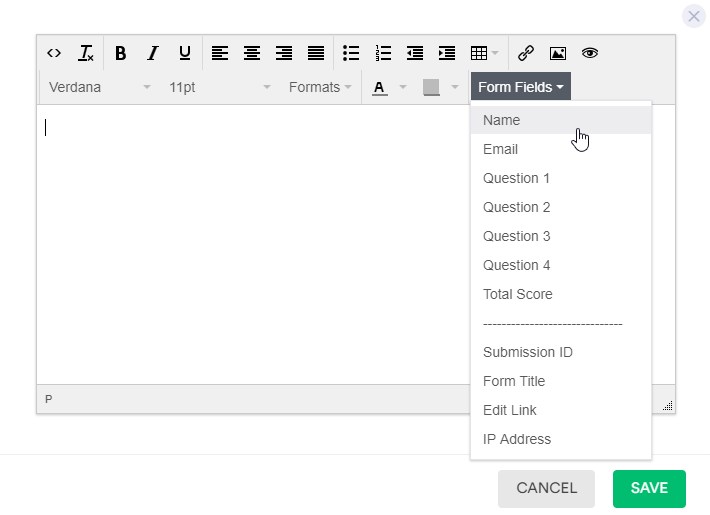Open the source code view icon
Screen dimensions: 710x515
(x=54, y=53)
